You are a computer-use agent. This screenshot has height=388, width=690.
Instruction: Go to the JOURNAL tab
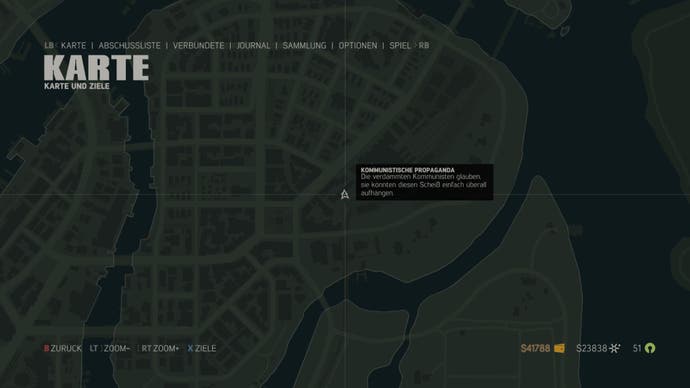tap(253, 45)
